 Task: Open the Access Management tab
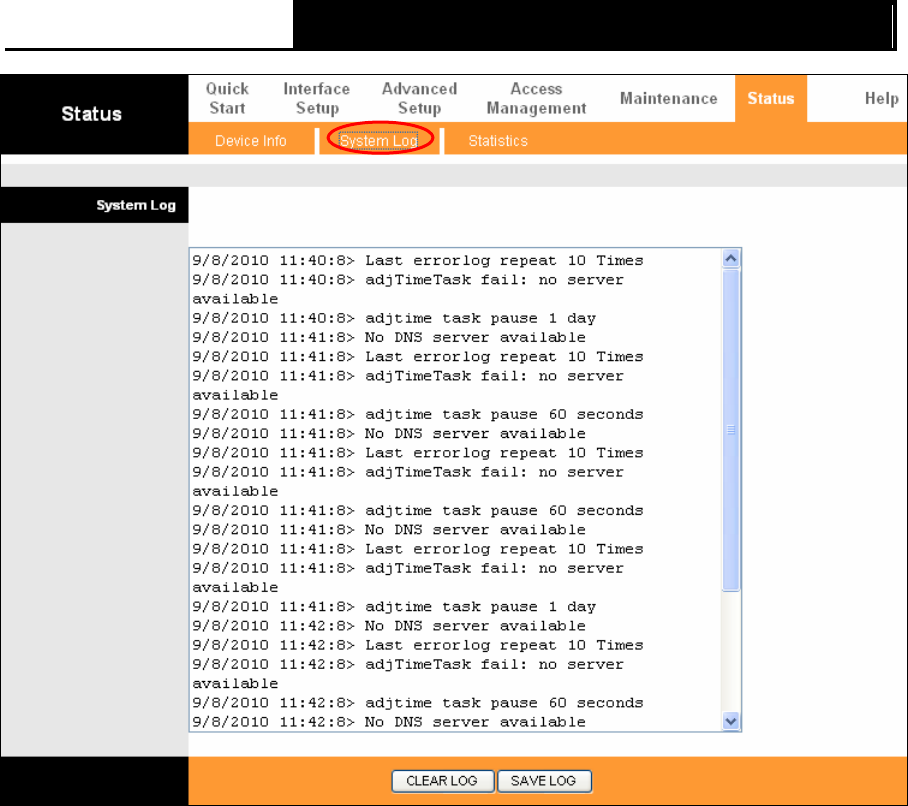[x=536, y=98]
